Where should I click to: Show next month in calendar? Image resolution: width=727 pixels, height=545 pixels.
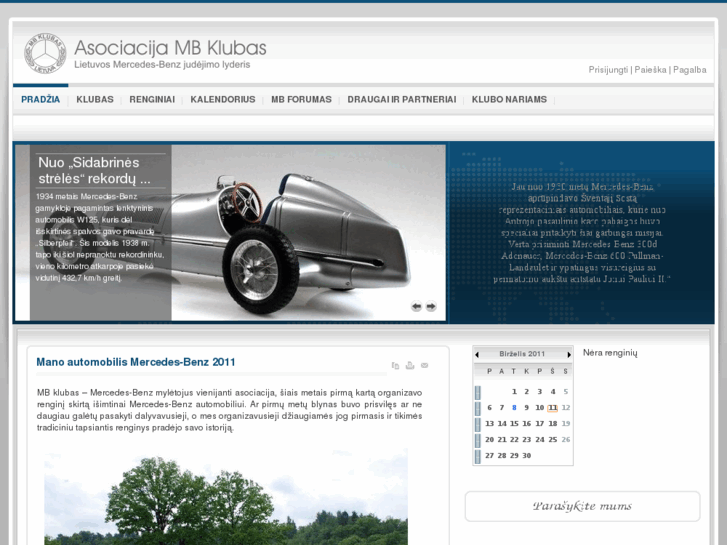coord(569,354)
